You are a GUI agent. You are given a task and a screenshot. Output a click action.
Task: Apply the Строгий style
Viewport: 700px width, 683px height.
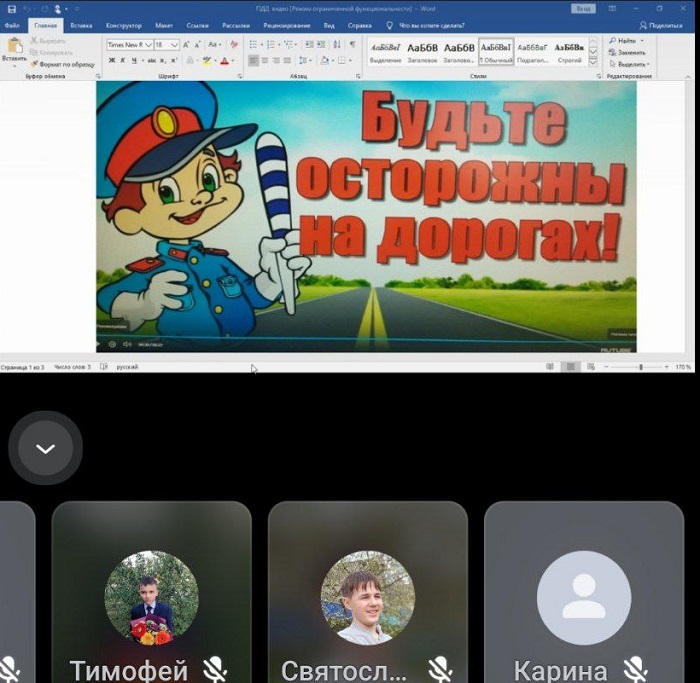[x=569, y=52]
